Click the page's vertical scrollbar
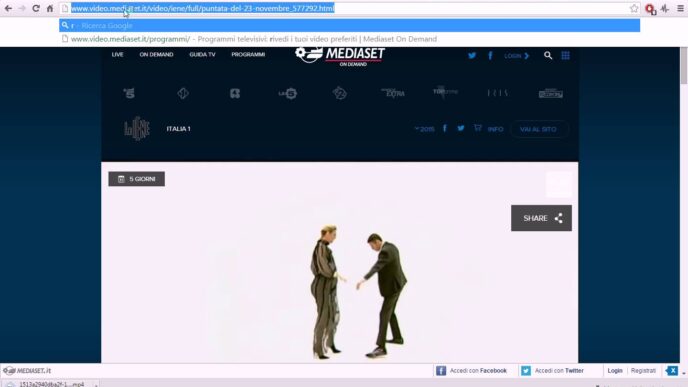This screenshot has height=387, width=688. click(x=684, y=66)
